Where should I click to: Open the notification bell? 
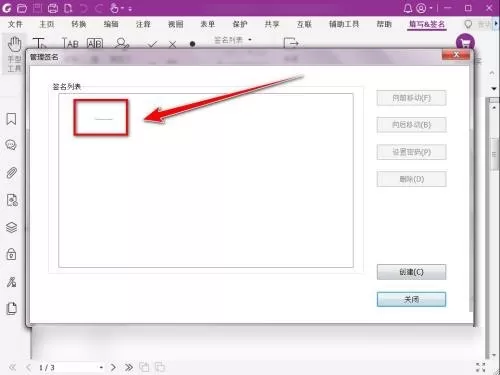(x=407, y=8)
